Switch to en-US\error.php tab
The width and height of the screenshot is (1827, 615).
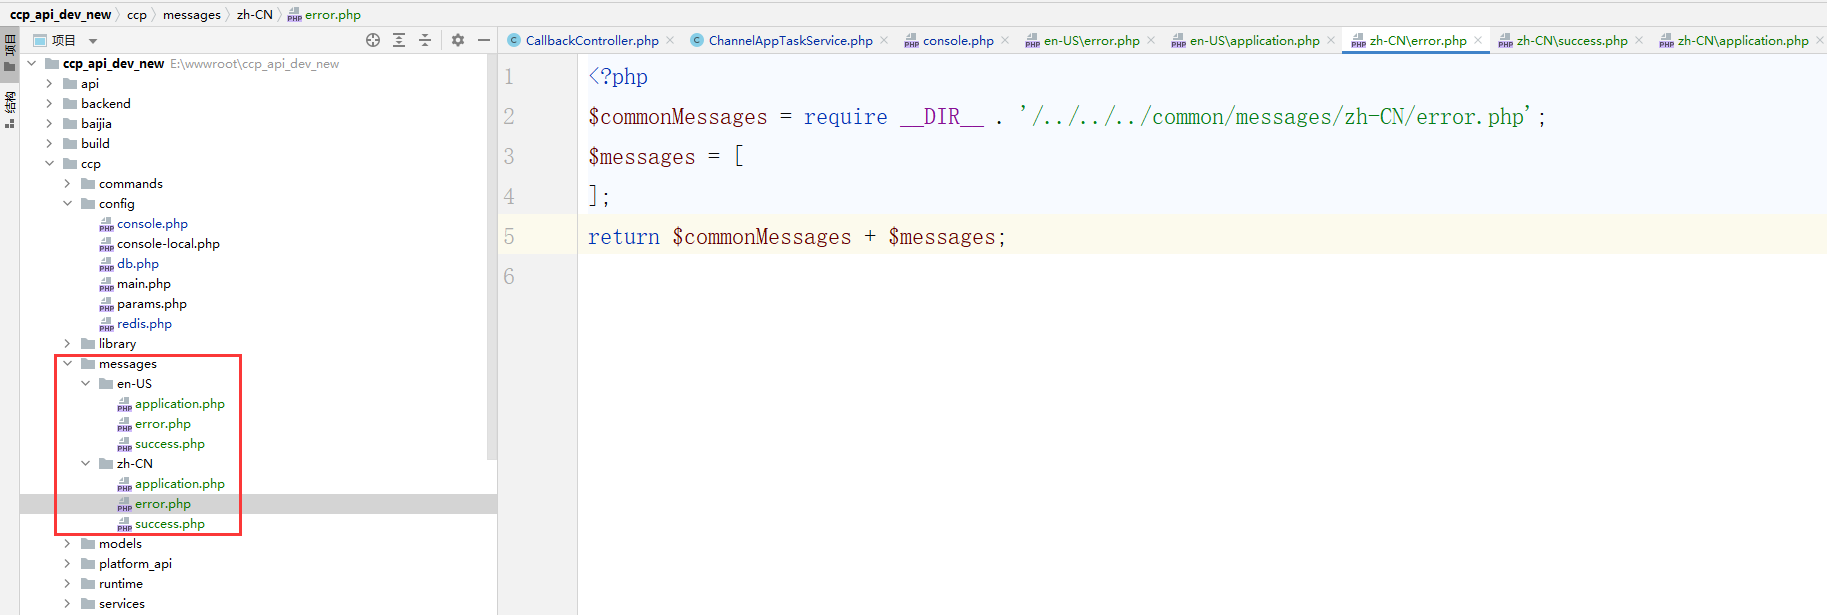[1091, 40]
